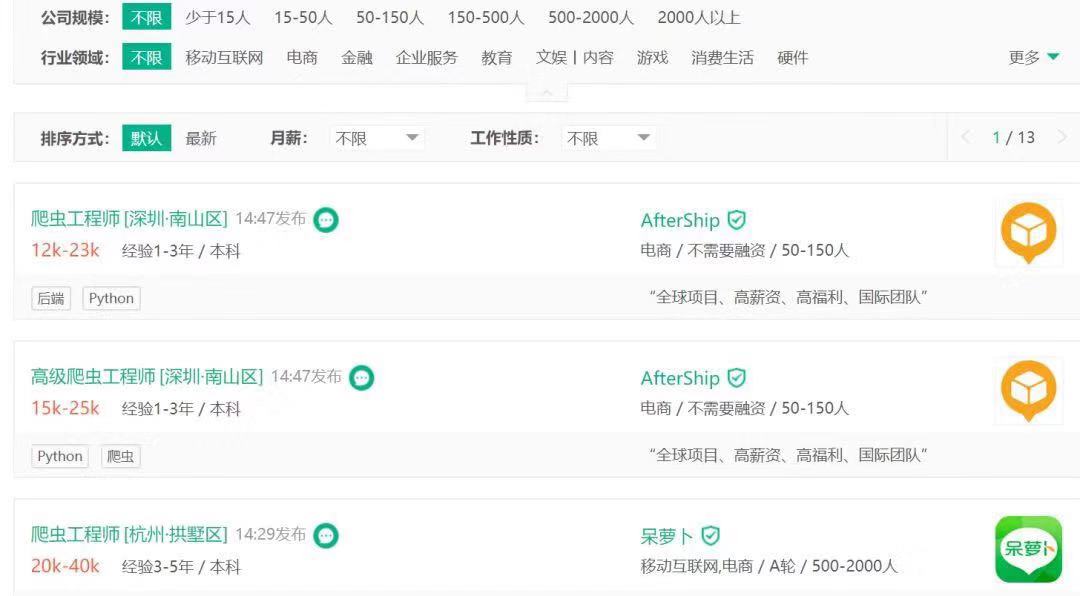The height and width of the screenshot is (596, 1080).
Task: Click the AfterShip company name link
Action: (680, 220)
